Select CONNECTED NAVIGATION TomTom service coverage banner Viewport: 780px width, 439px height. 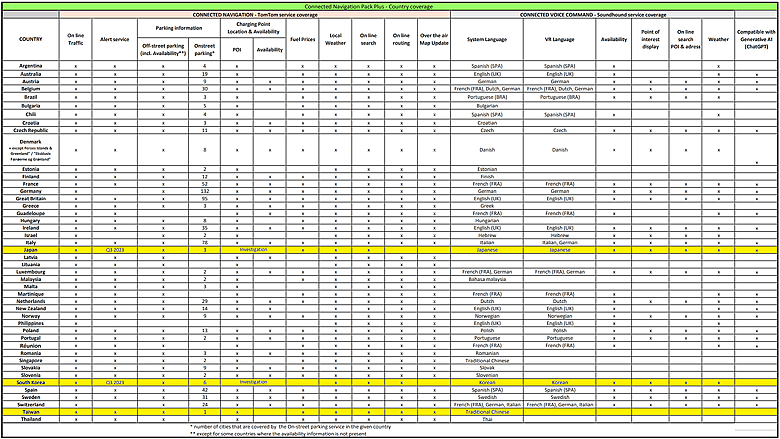click(255, 15)
